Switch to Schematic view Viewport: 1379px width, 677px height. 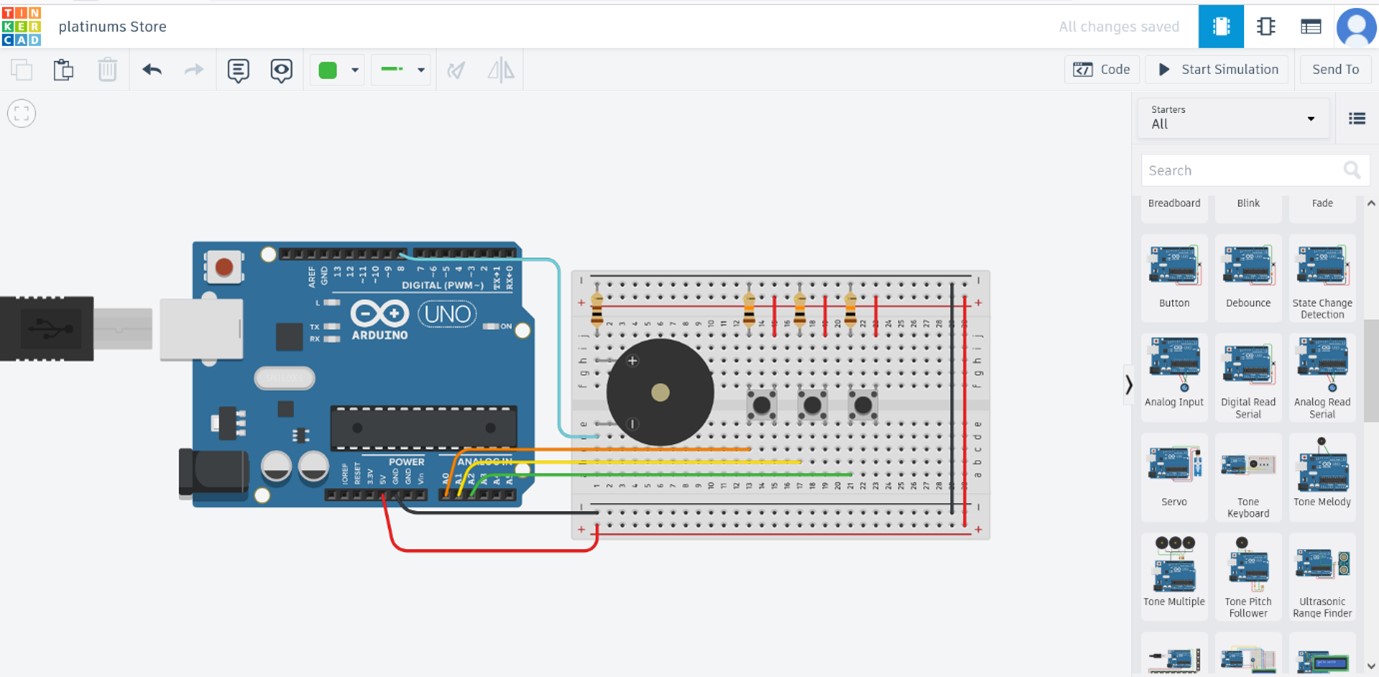(x=1266, y=27)
